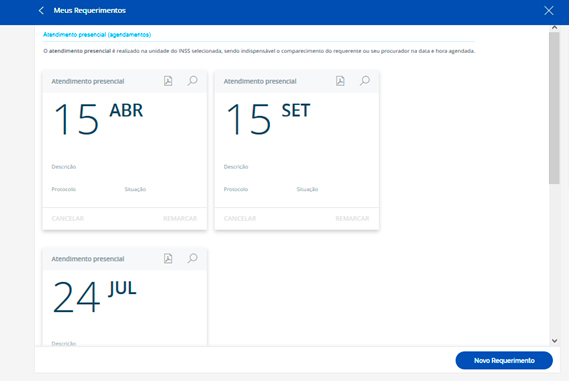Click REMARCAR on the 15 ABR card

click(180, 218)
